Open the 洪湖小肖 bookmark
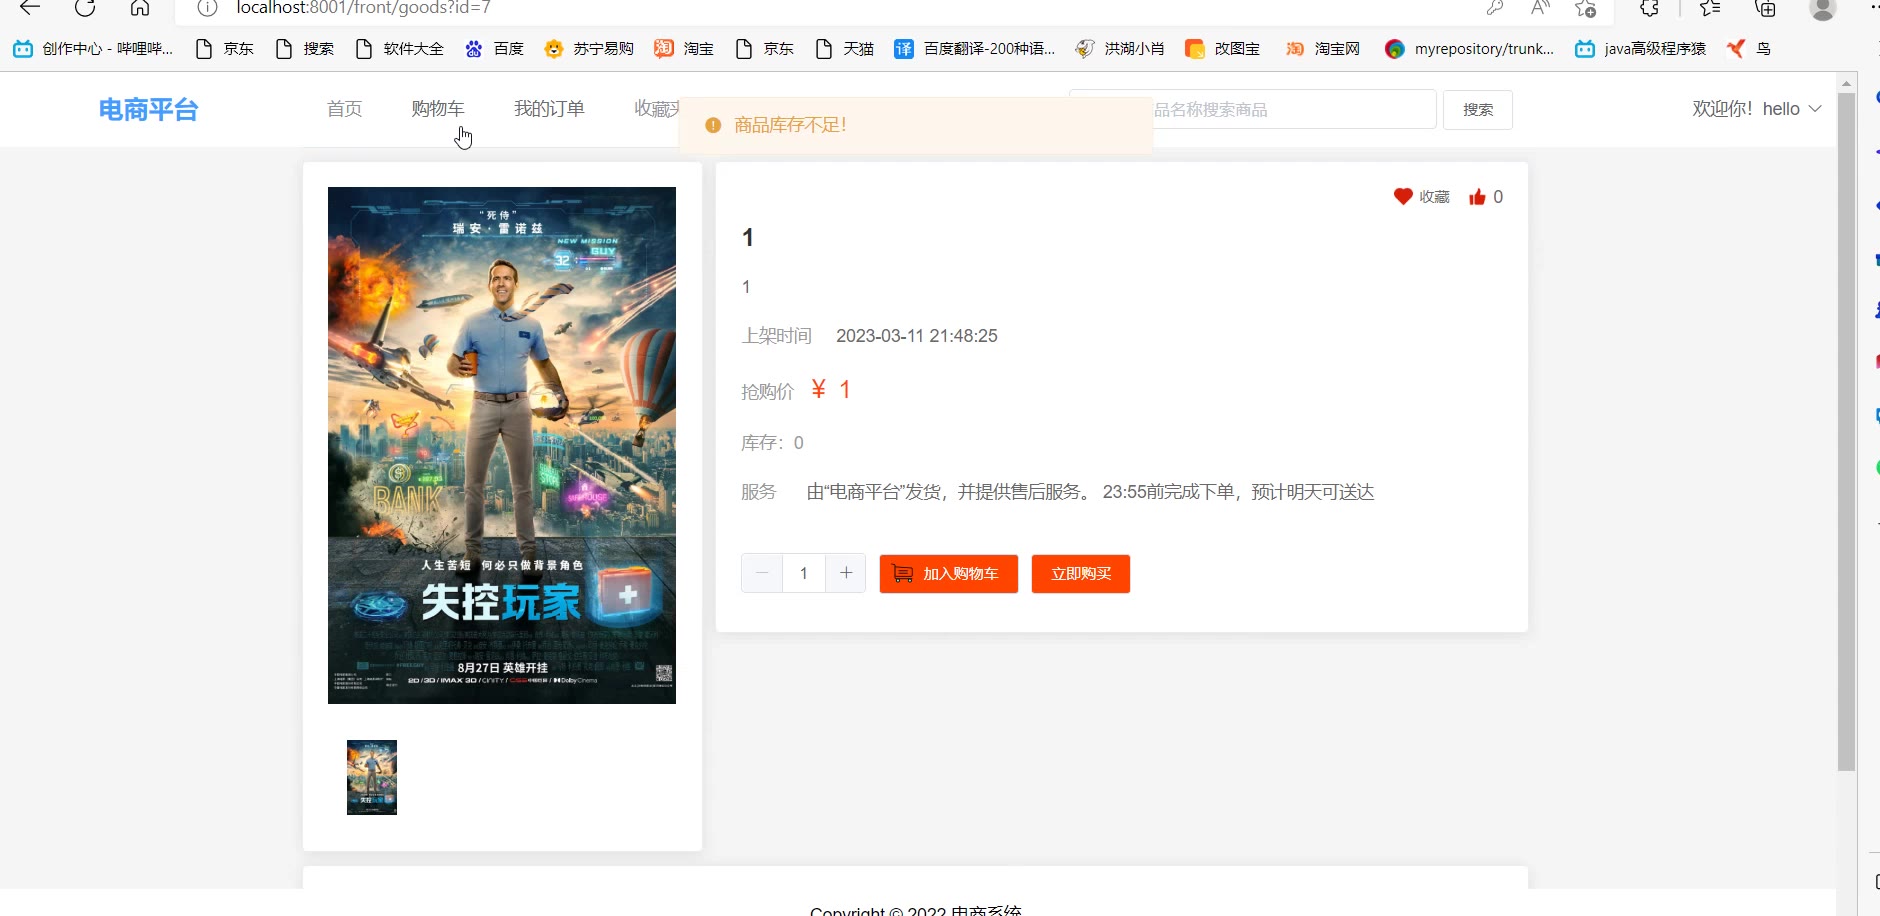 tap(1119, 48)
